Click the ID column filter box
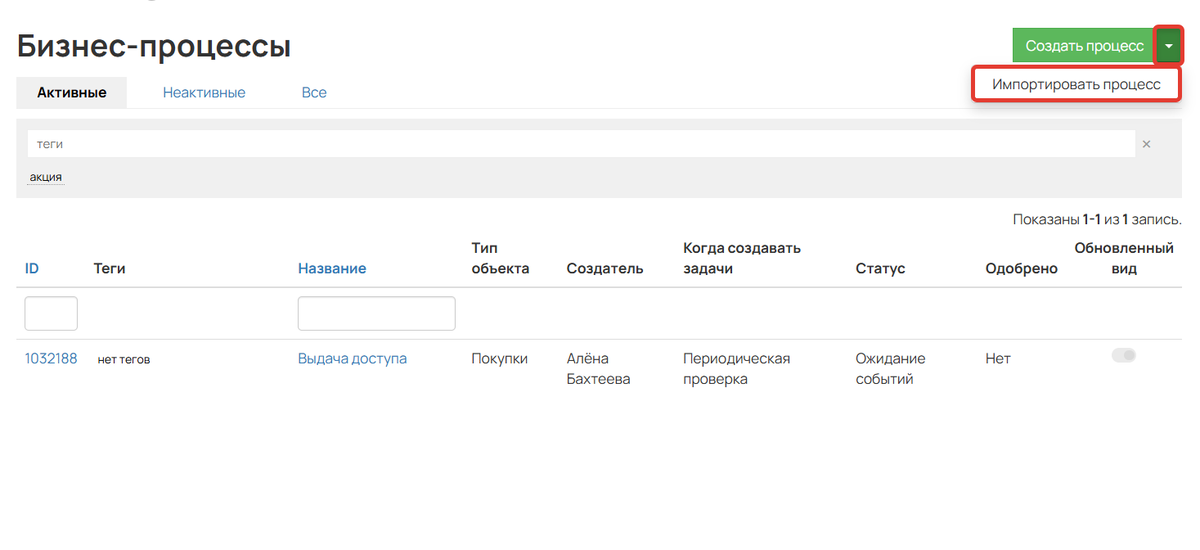Screen dimensions: 1200x550 pyautogui.click(x=51, y=313)
